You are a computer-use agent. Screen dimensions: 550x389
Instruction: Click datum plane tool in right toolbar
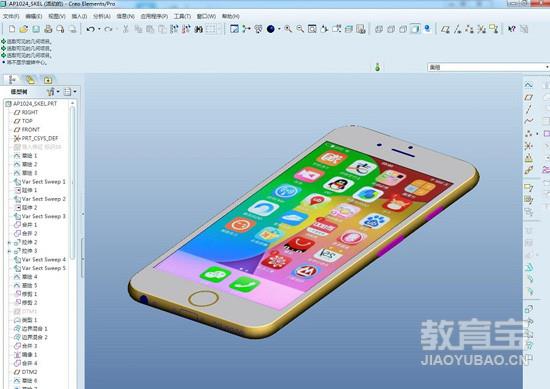[x=529, y=97]
